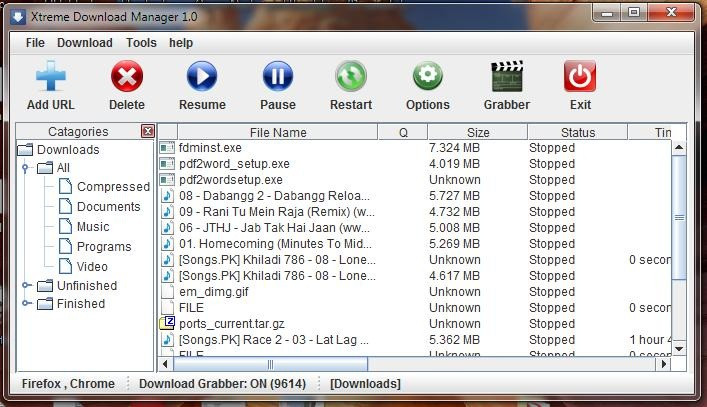Screen dimensions: 707x407
Task: Select the pdf2word_setup.exe row
Action: pos(415,164)
